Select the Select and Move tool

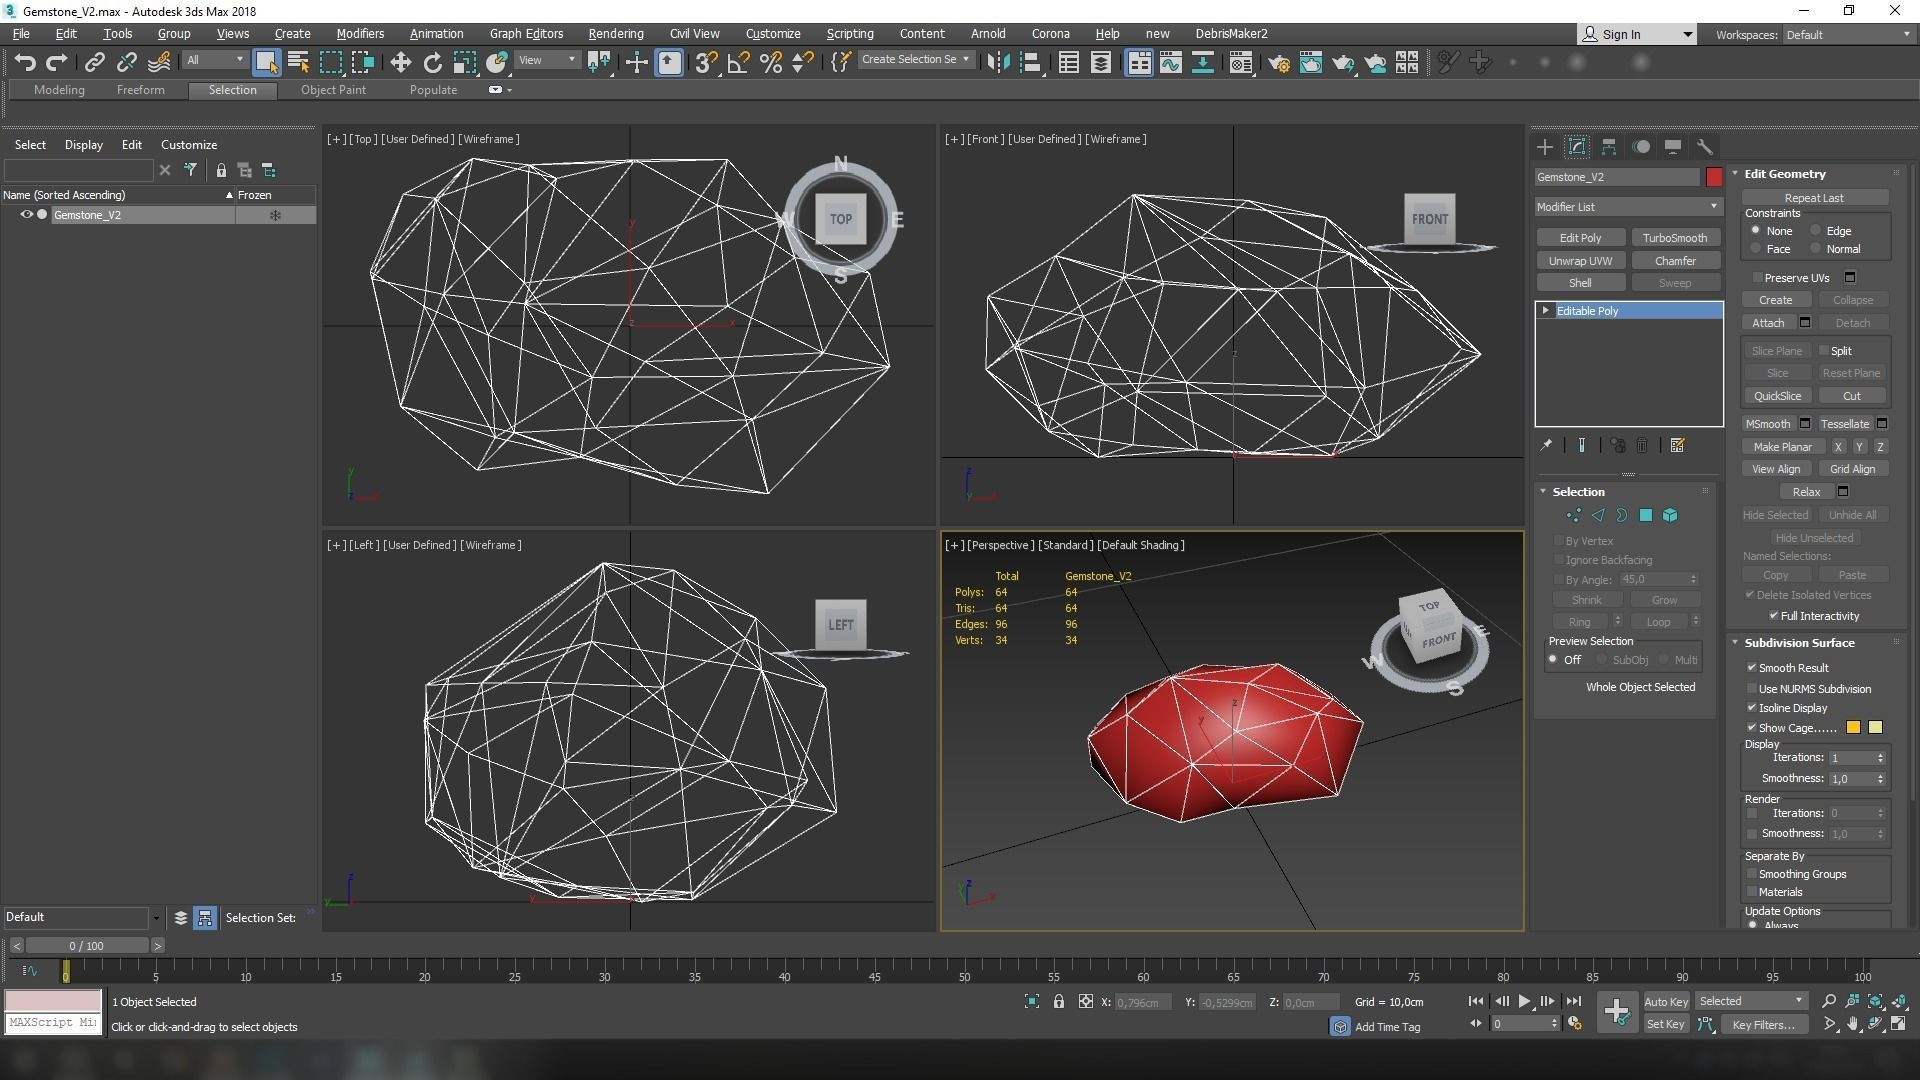pos(400,62)
